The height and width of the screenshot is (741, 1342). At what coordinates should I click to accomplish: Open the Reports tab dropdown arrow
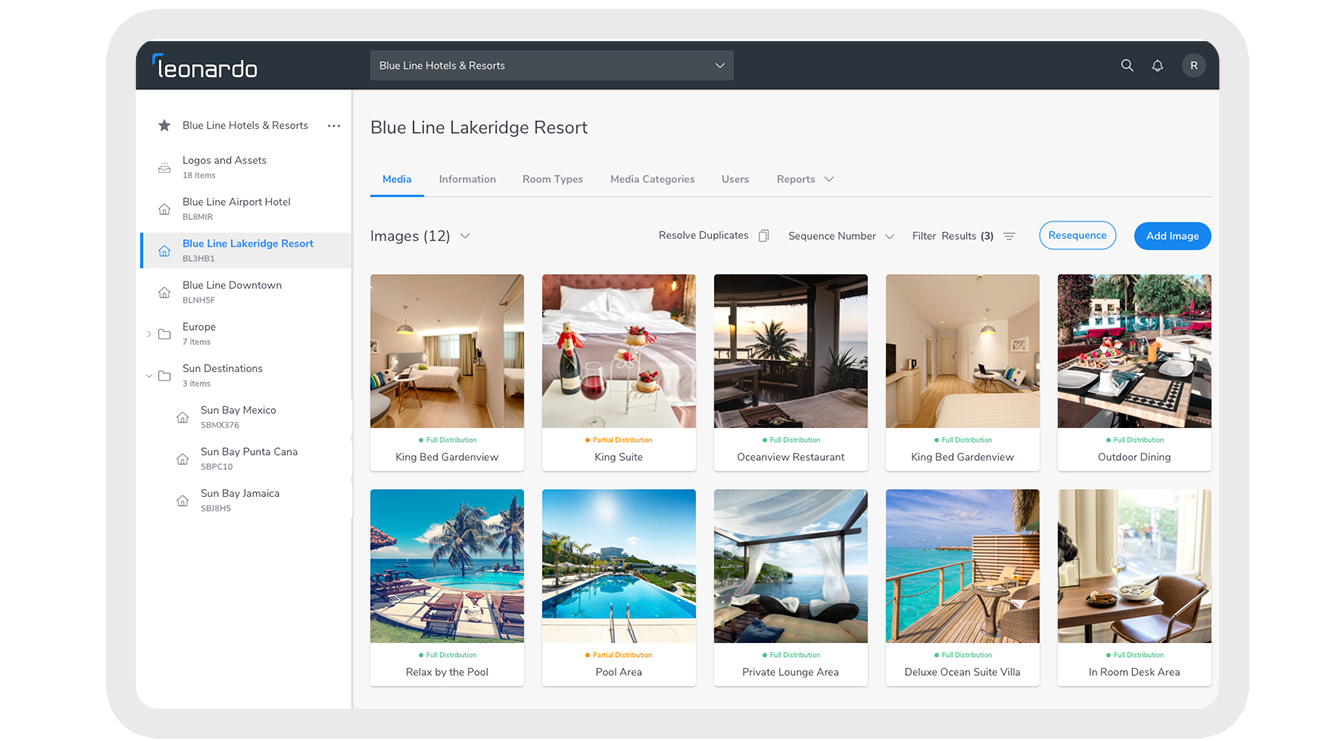pos(828,180)
